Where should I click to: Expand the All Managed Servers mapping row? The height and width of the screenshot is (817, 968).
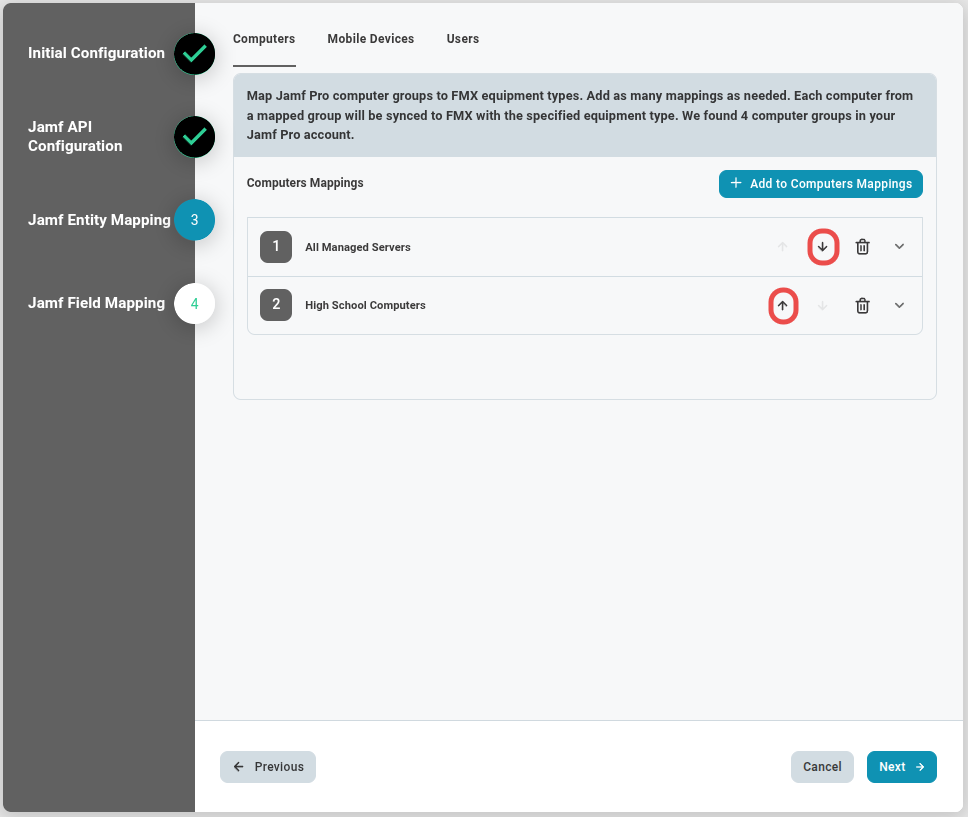tap(899, 247)
